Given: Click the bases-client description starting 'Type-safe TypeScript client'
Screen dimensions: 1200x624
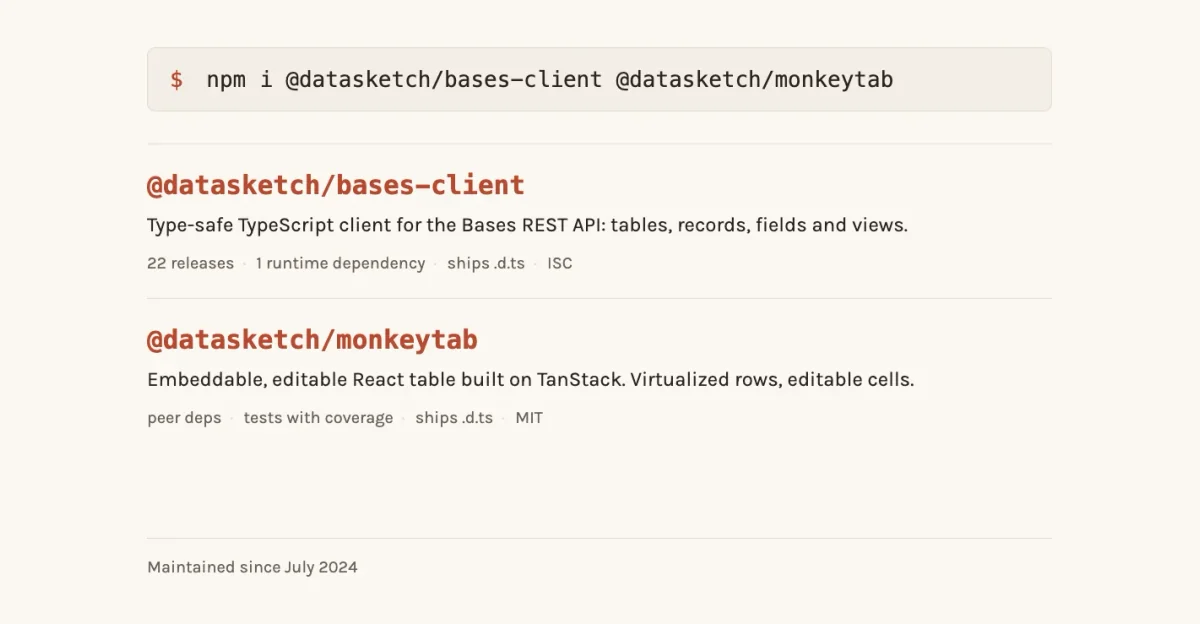Looking at the screenshot, I should [x=527, y=225].
